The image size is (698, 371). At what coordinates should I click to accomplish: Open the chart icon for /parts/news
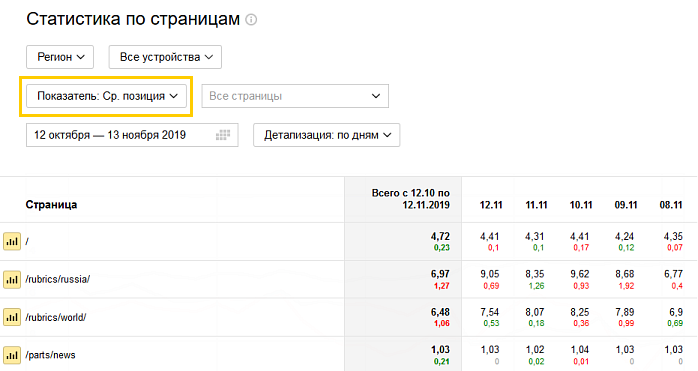[12, 355]
